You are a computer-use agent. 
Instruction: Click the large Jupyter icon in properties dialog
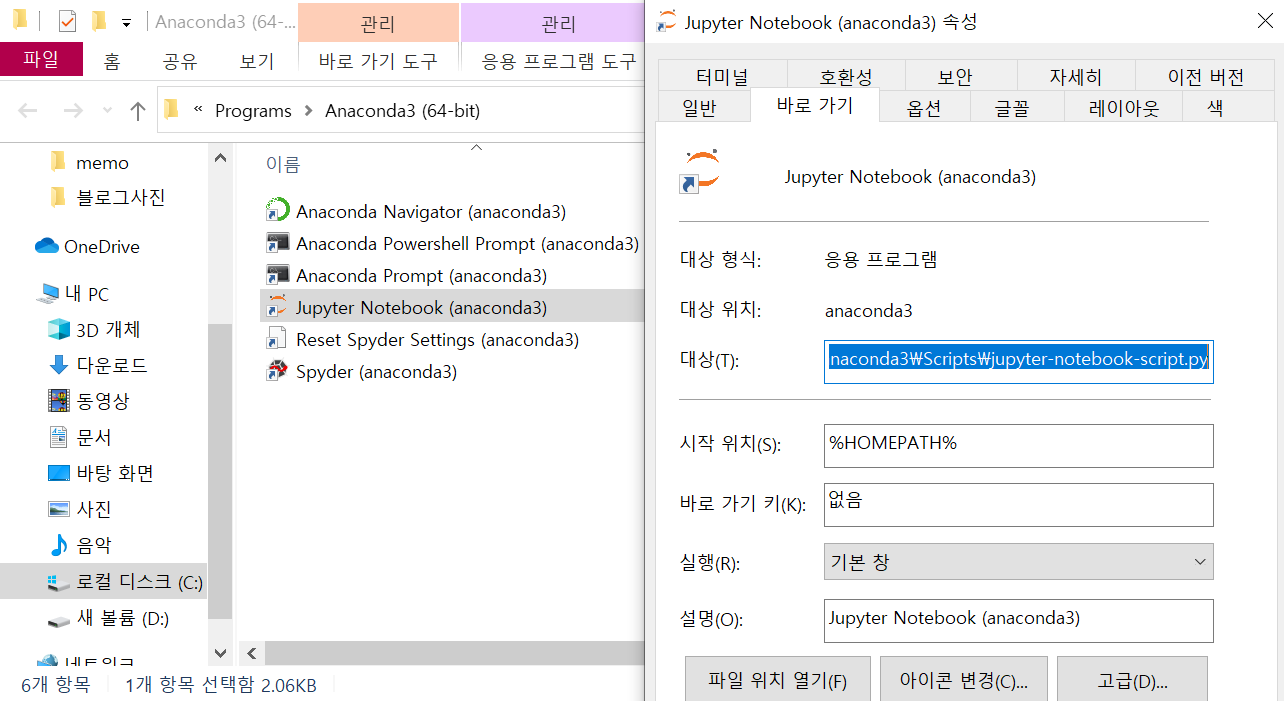700,172
